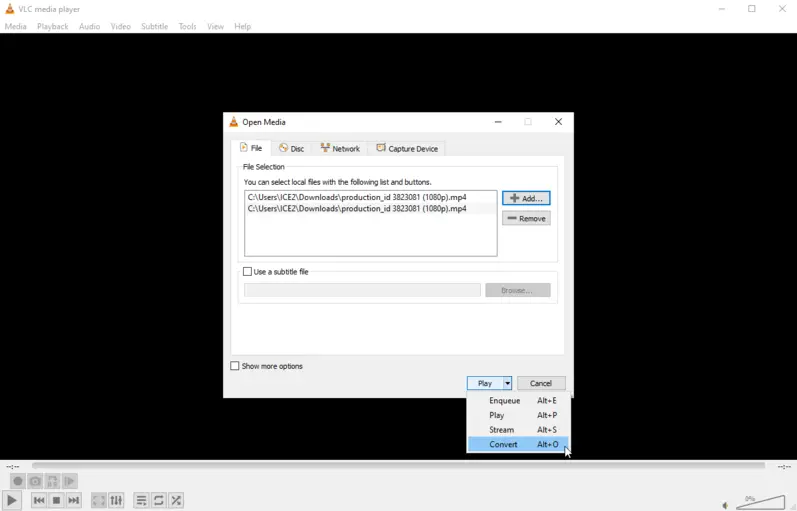Image resolution: width=797 pixels, height=511 pixels.
Task: Open the Media menu
Action: click(x=15, y=26)
